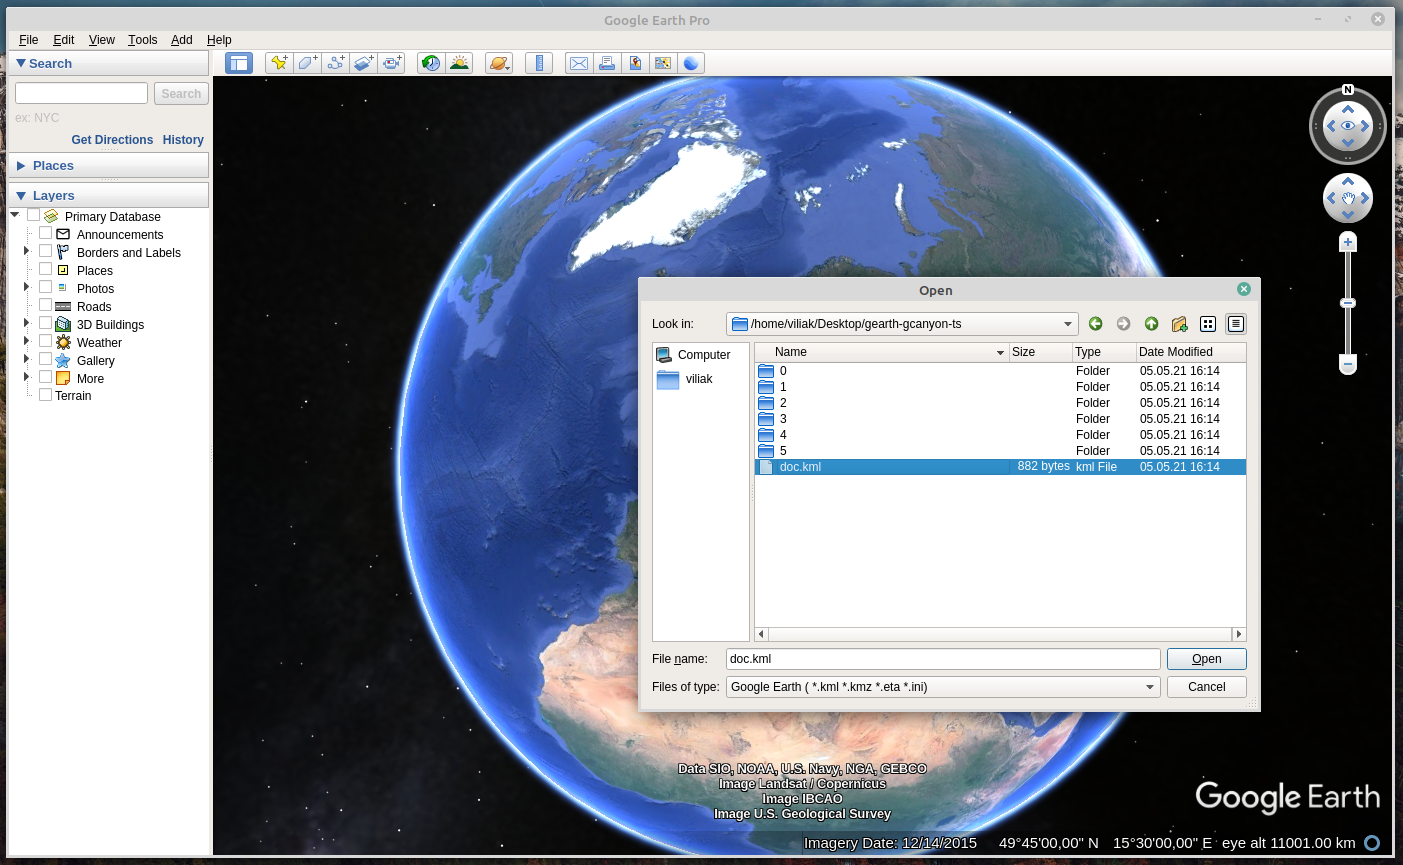Open the historical imagery clock icon

[431, 63]
